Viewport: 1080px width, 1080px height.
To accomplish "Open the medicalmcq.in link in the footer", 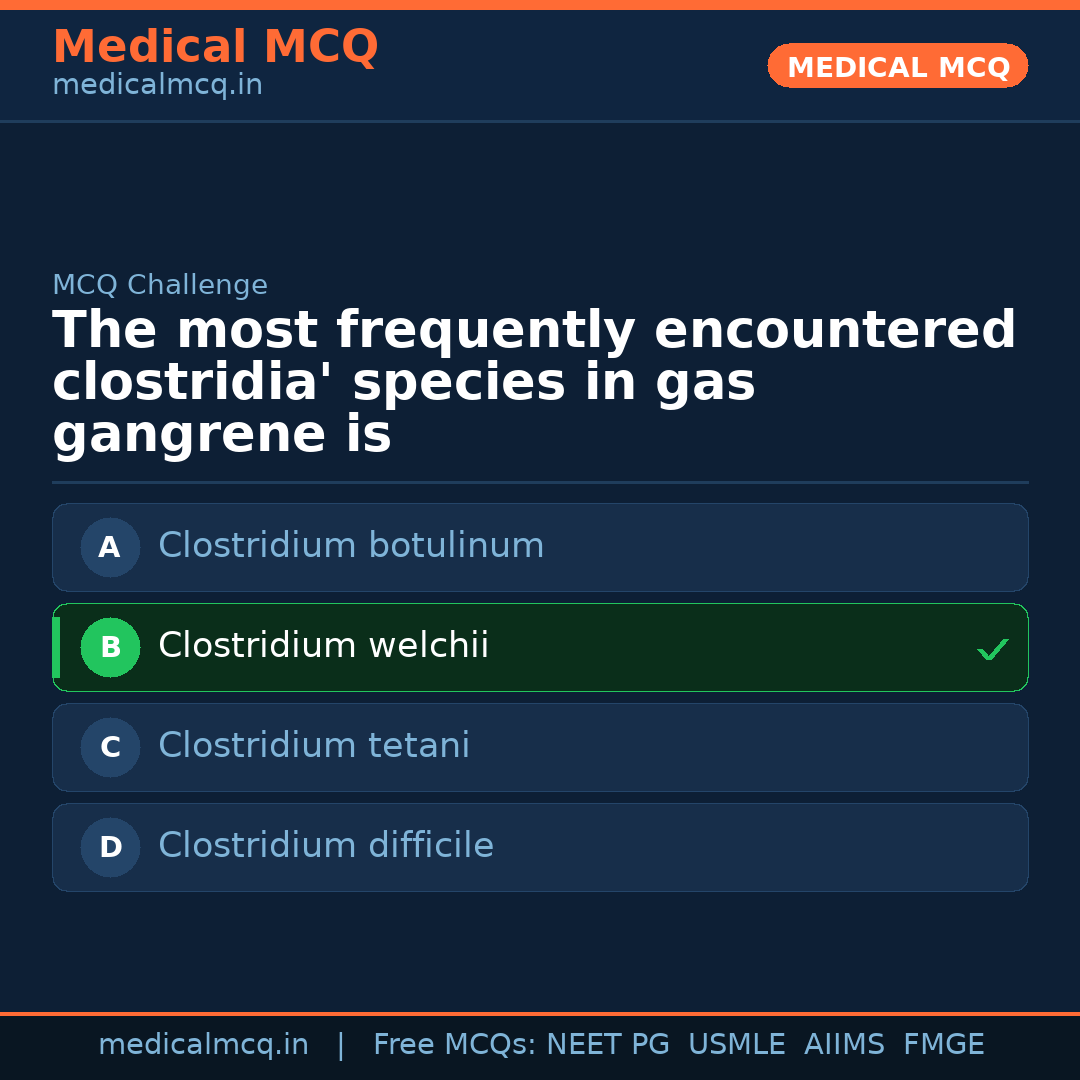I will click(x=203, y=1045).
